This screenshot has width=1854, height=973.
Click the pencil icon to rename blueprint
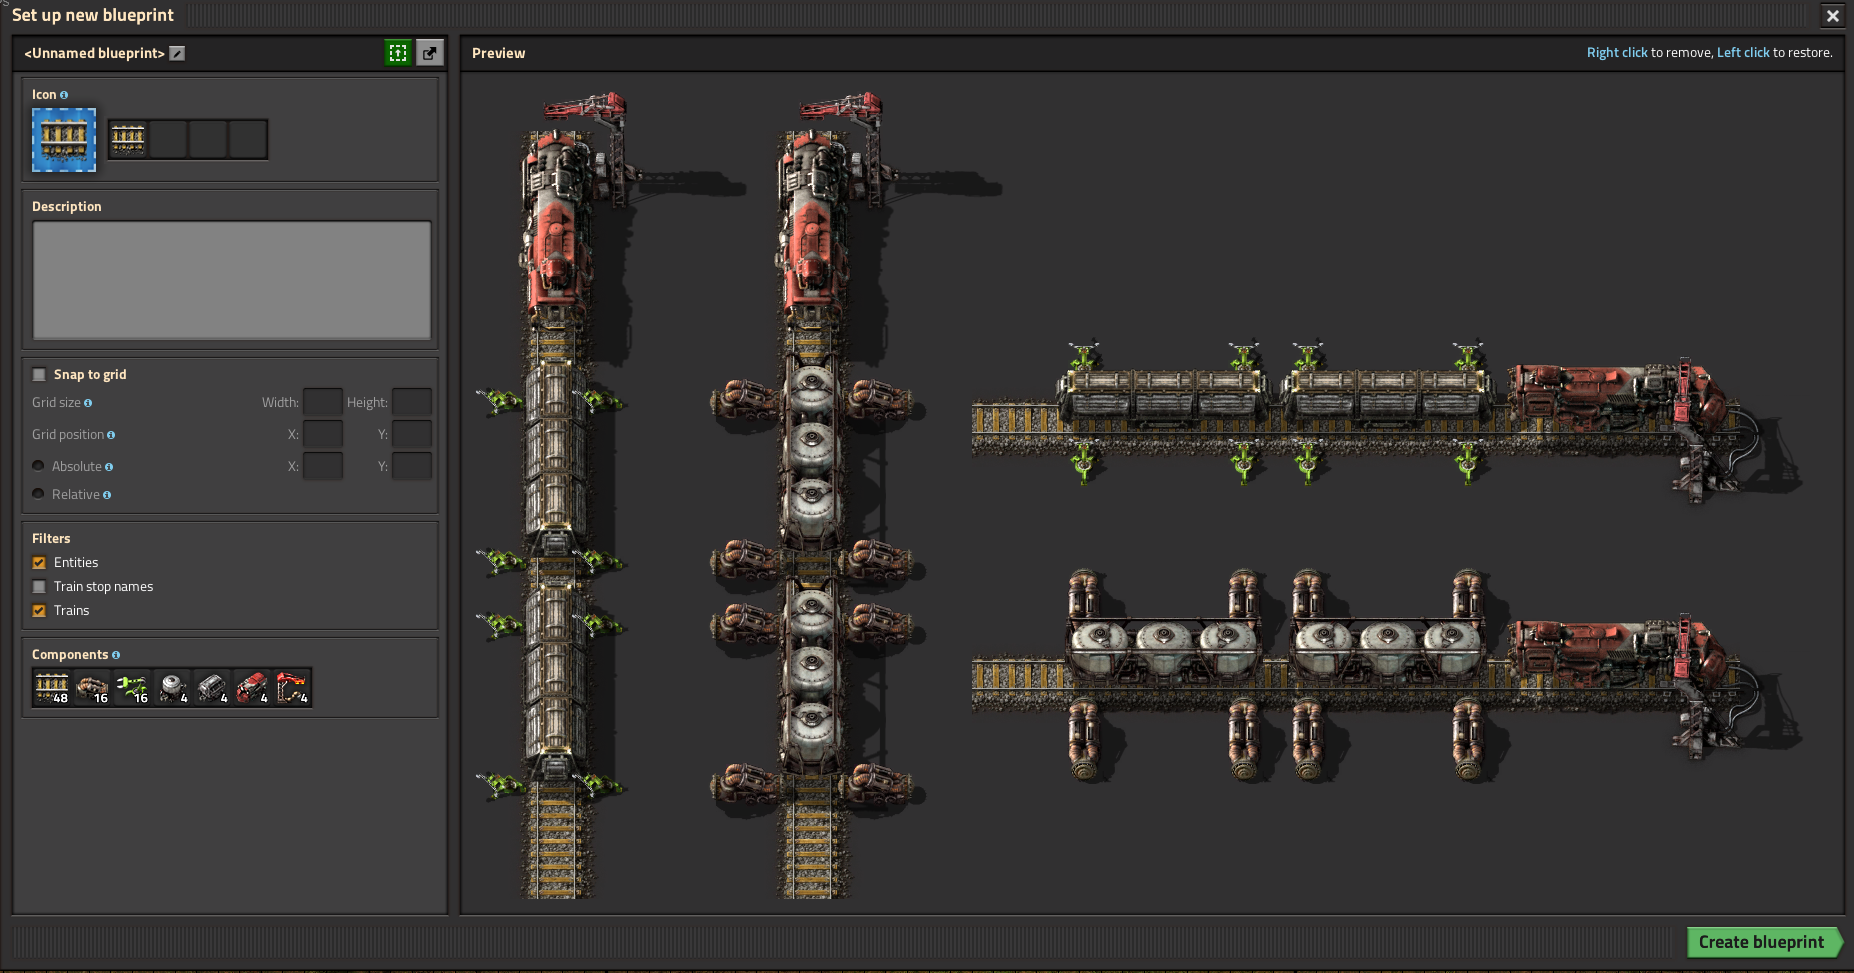click(177, 53)
